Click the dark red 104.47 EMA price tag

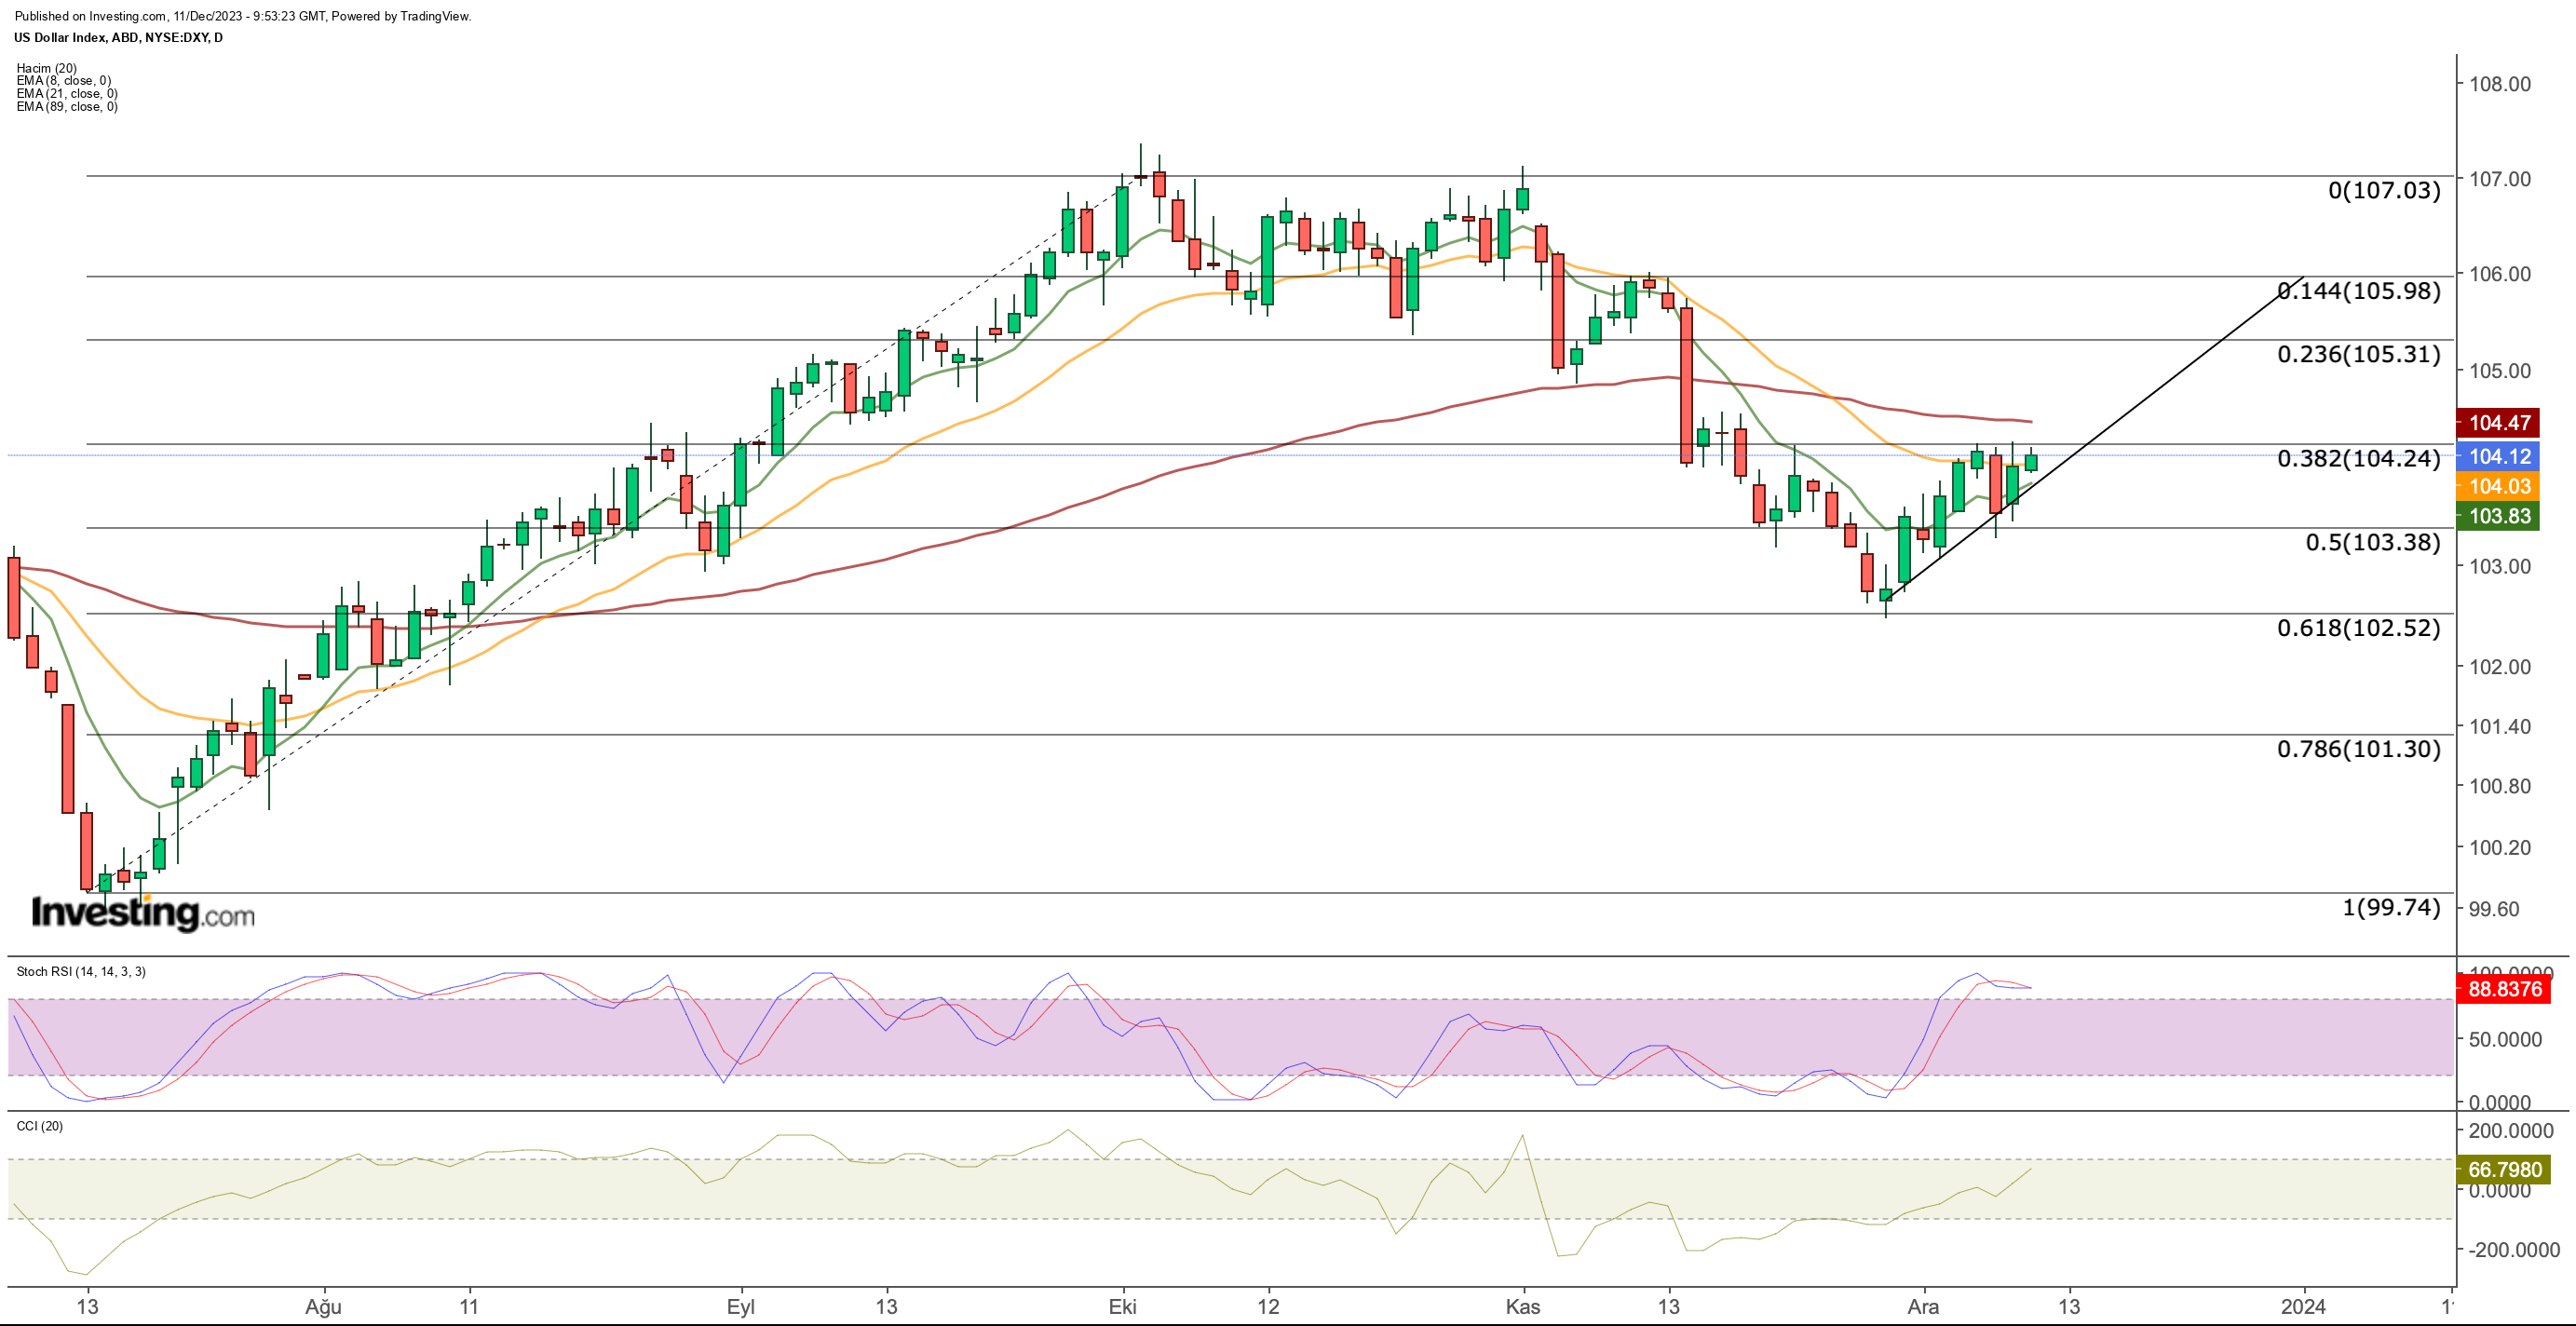coord(2499,423)
